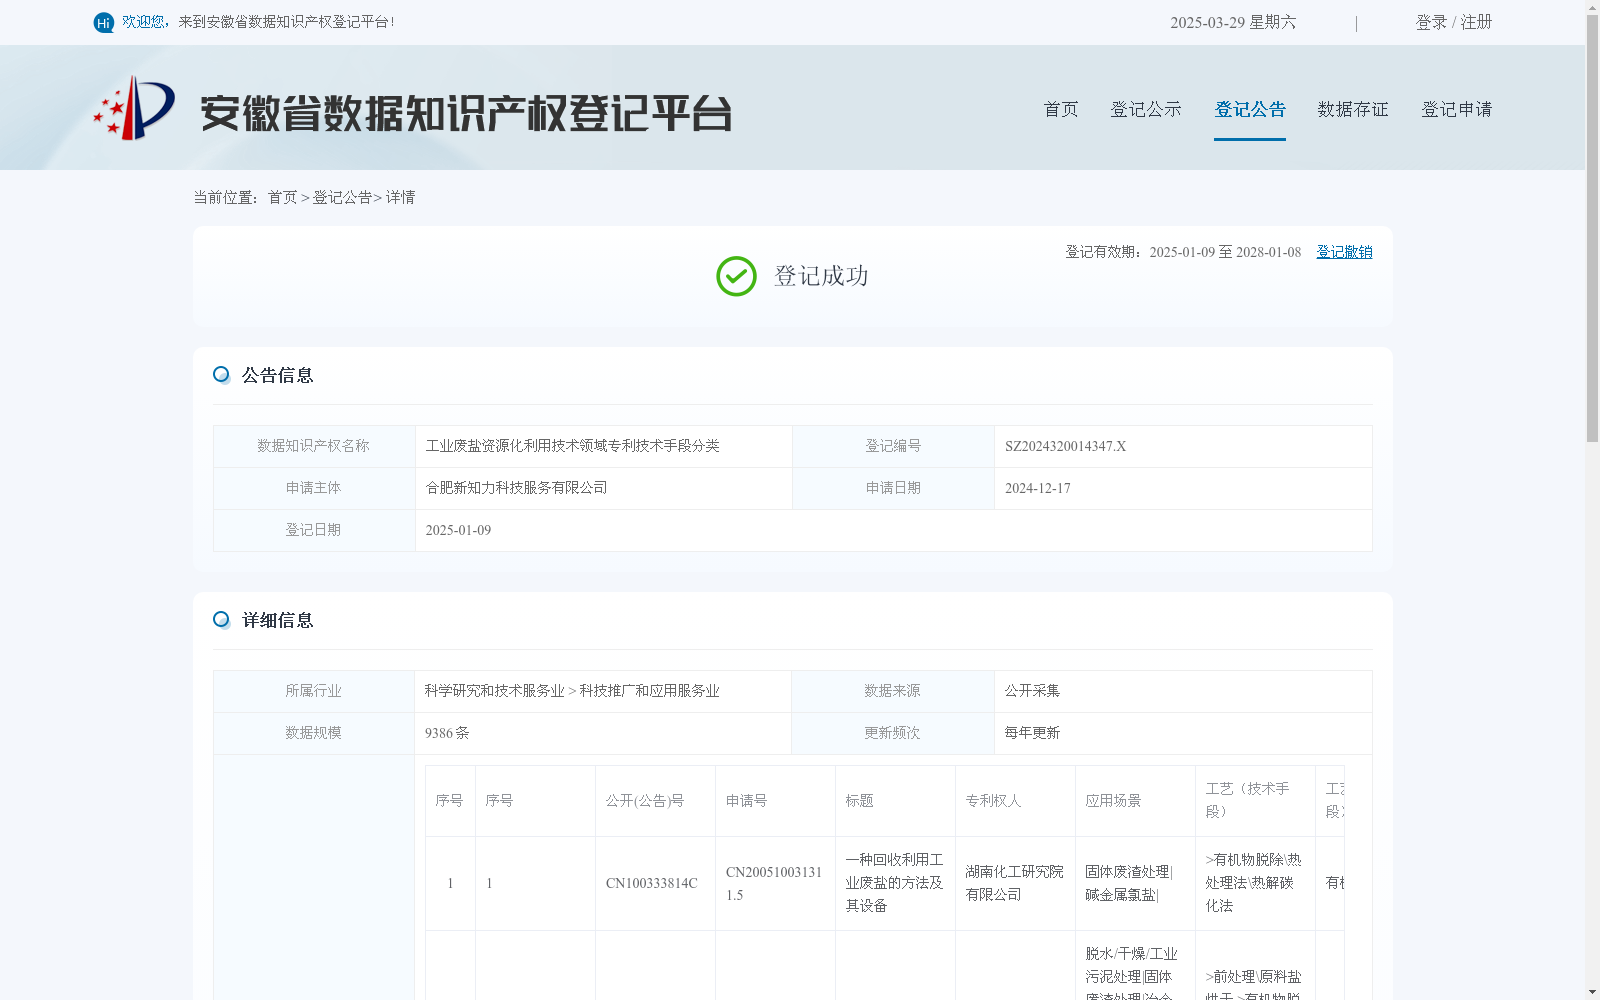Viewport: 1600px width, 1000px height.
Task: Click the 登录 / 注册 link
Action: pos(1454,22)
